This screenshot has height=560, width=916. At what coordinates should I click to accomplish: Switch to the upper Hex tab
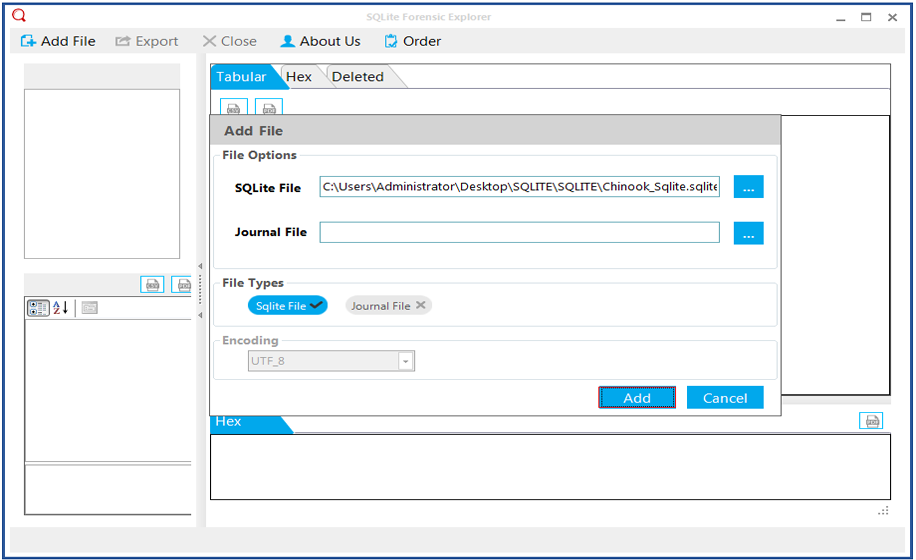pos(299,76)
